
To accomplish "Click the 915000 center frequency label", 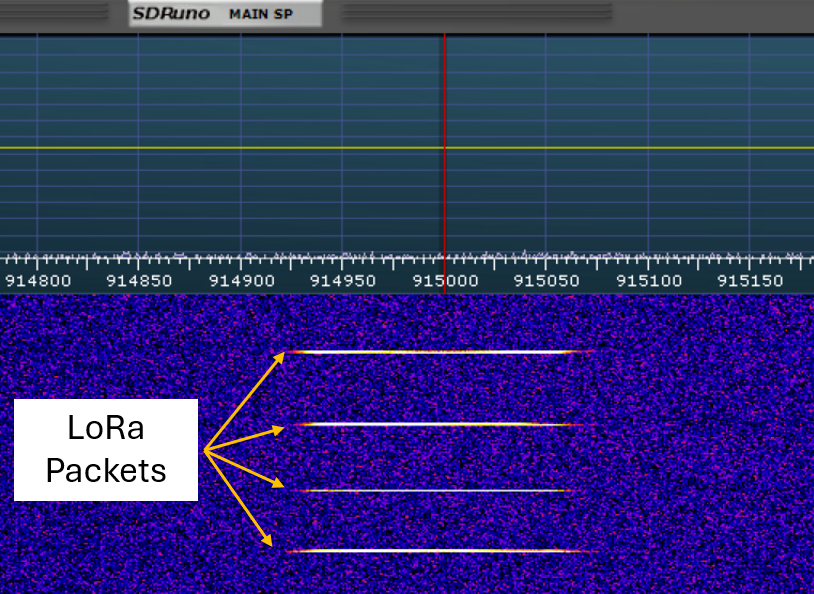I will [x=445, y=281].
